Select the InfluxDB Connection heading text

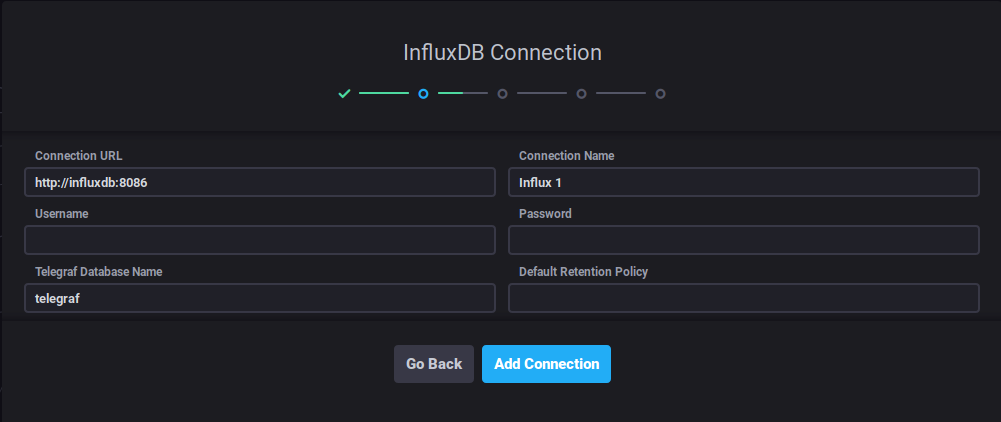pos(502,52)
